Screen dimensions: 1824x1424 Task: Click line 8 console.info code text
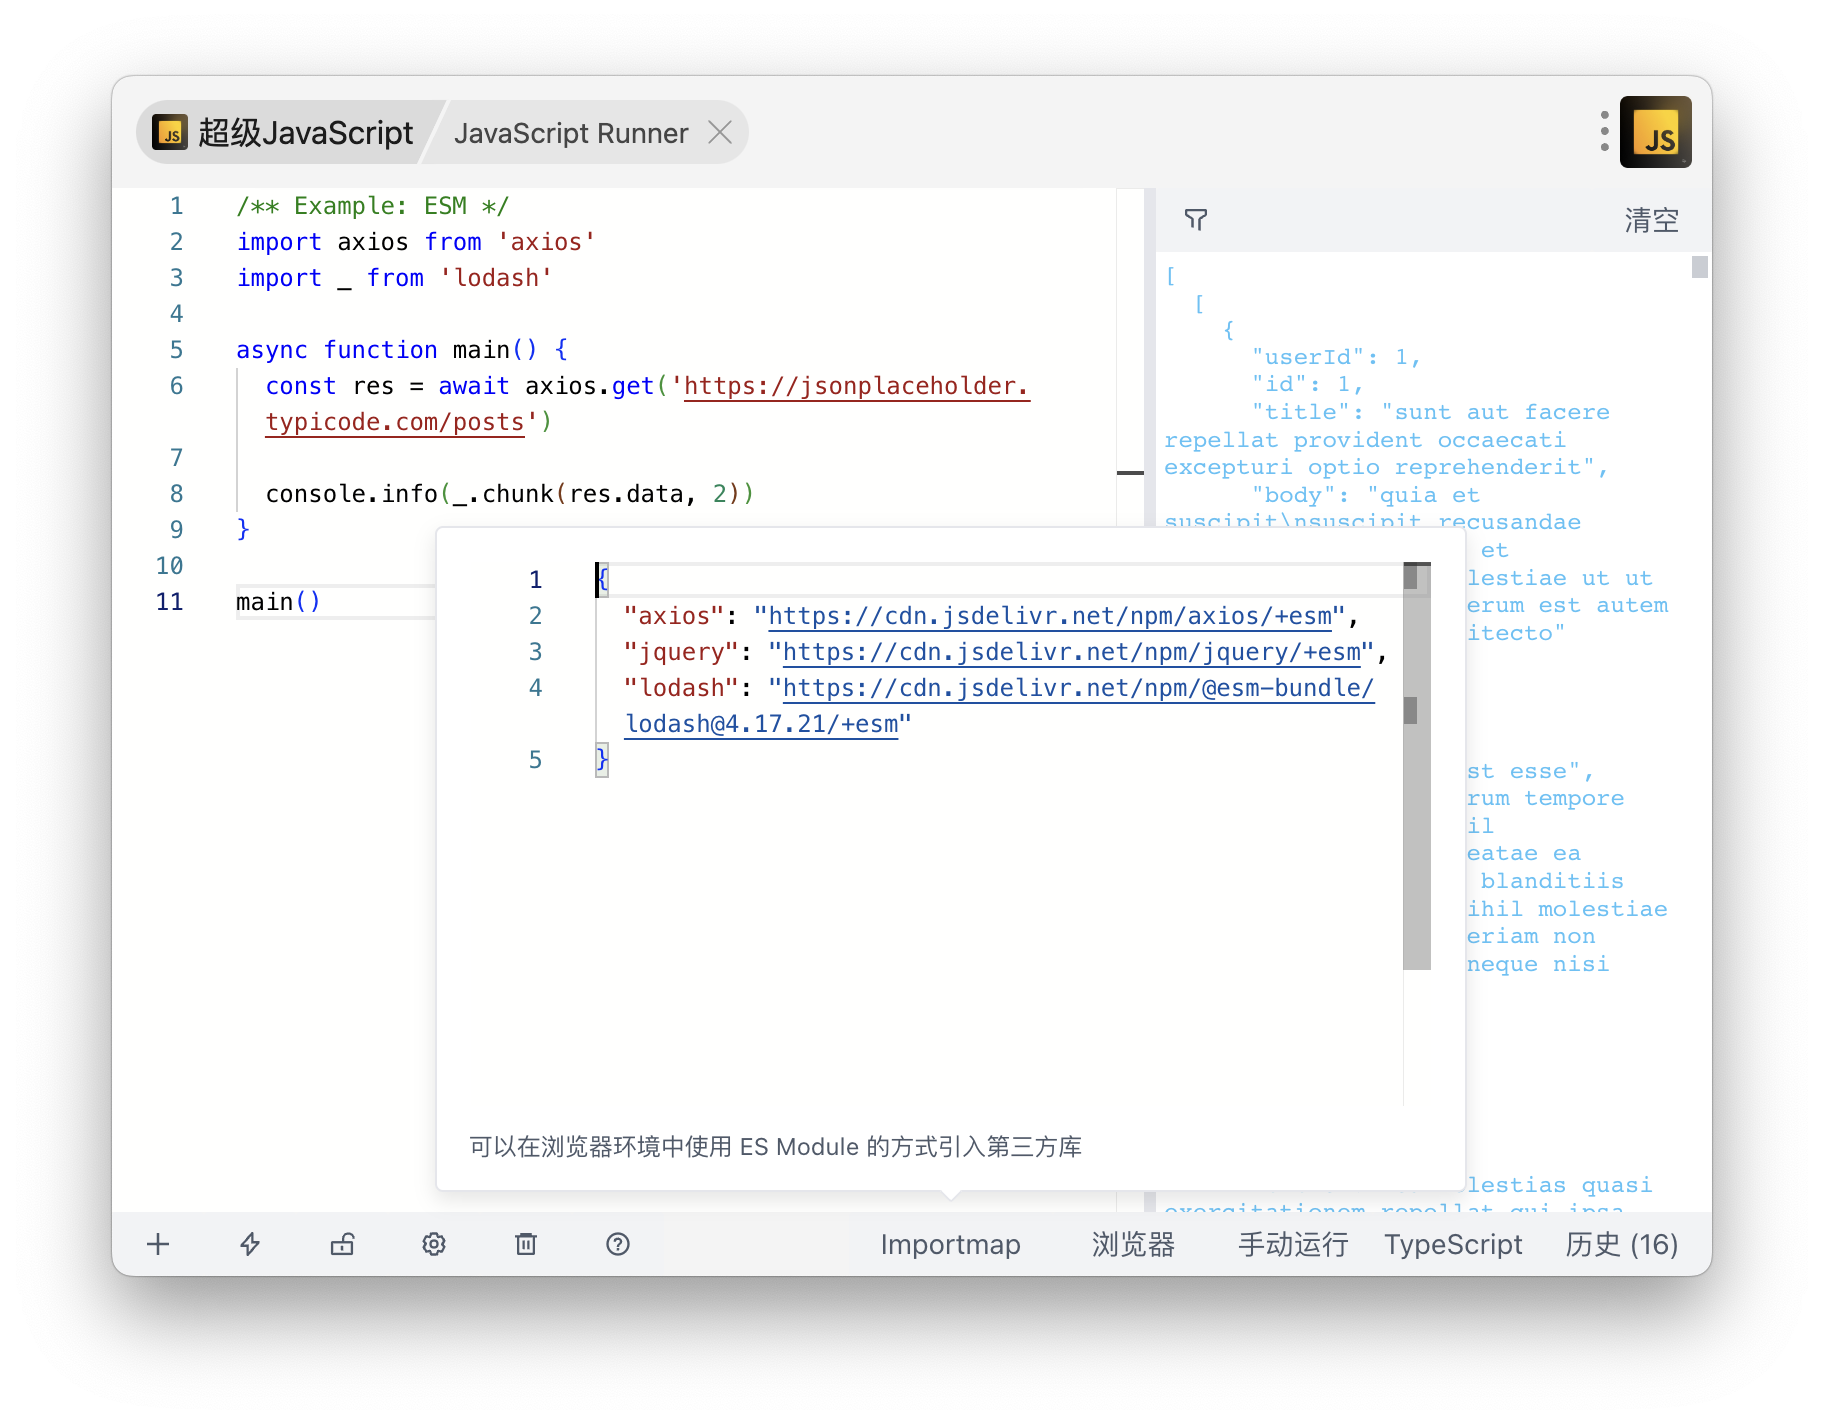pyautogui.click(x=510, y=494)
